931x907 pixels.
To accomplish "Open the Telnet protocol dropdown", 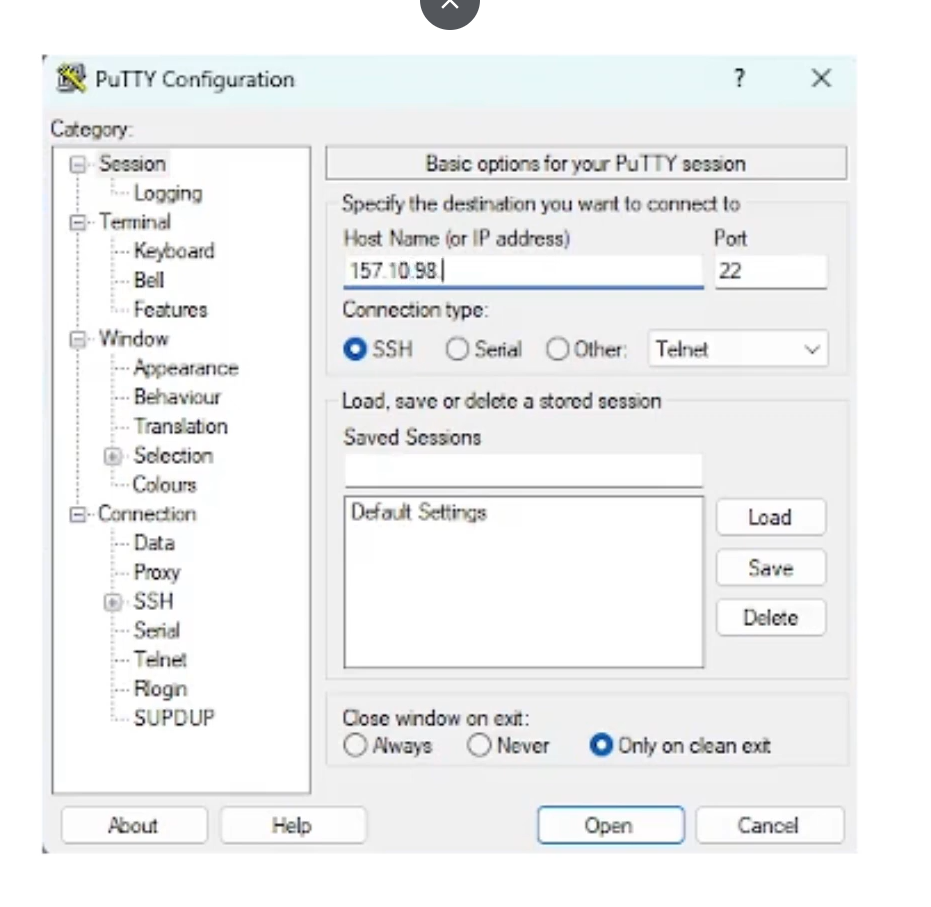I will pyautogui.click(x=738, y=349).
